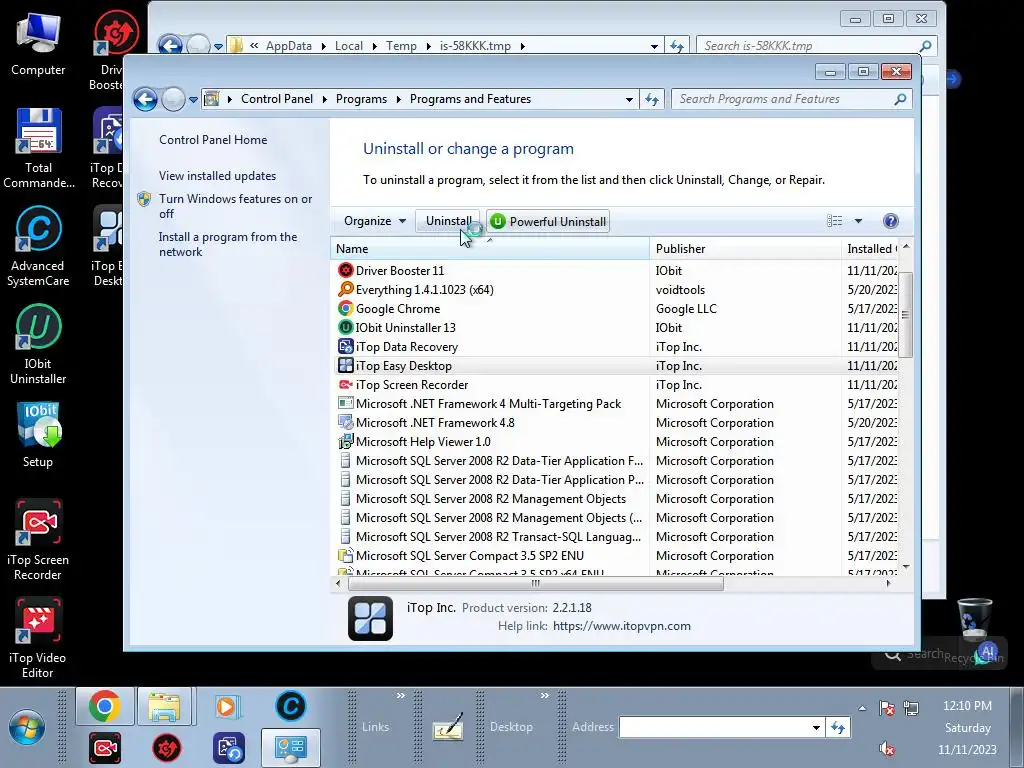This screenshot has height=768, width=1024.
Task: Click the Uninstall toolbar button
Action: [x=449, y=221]
